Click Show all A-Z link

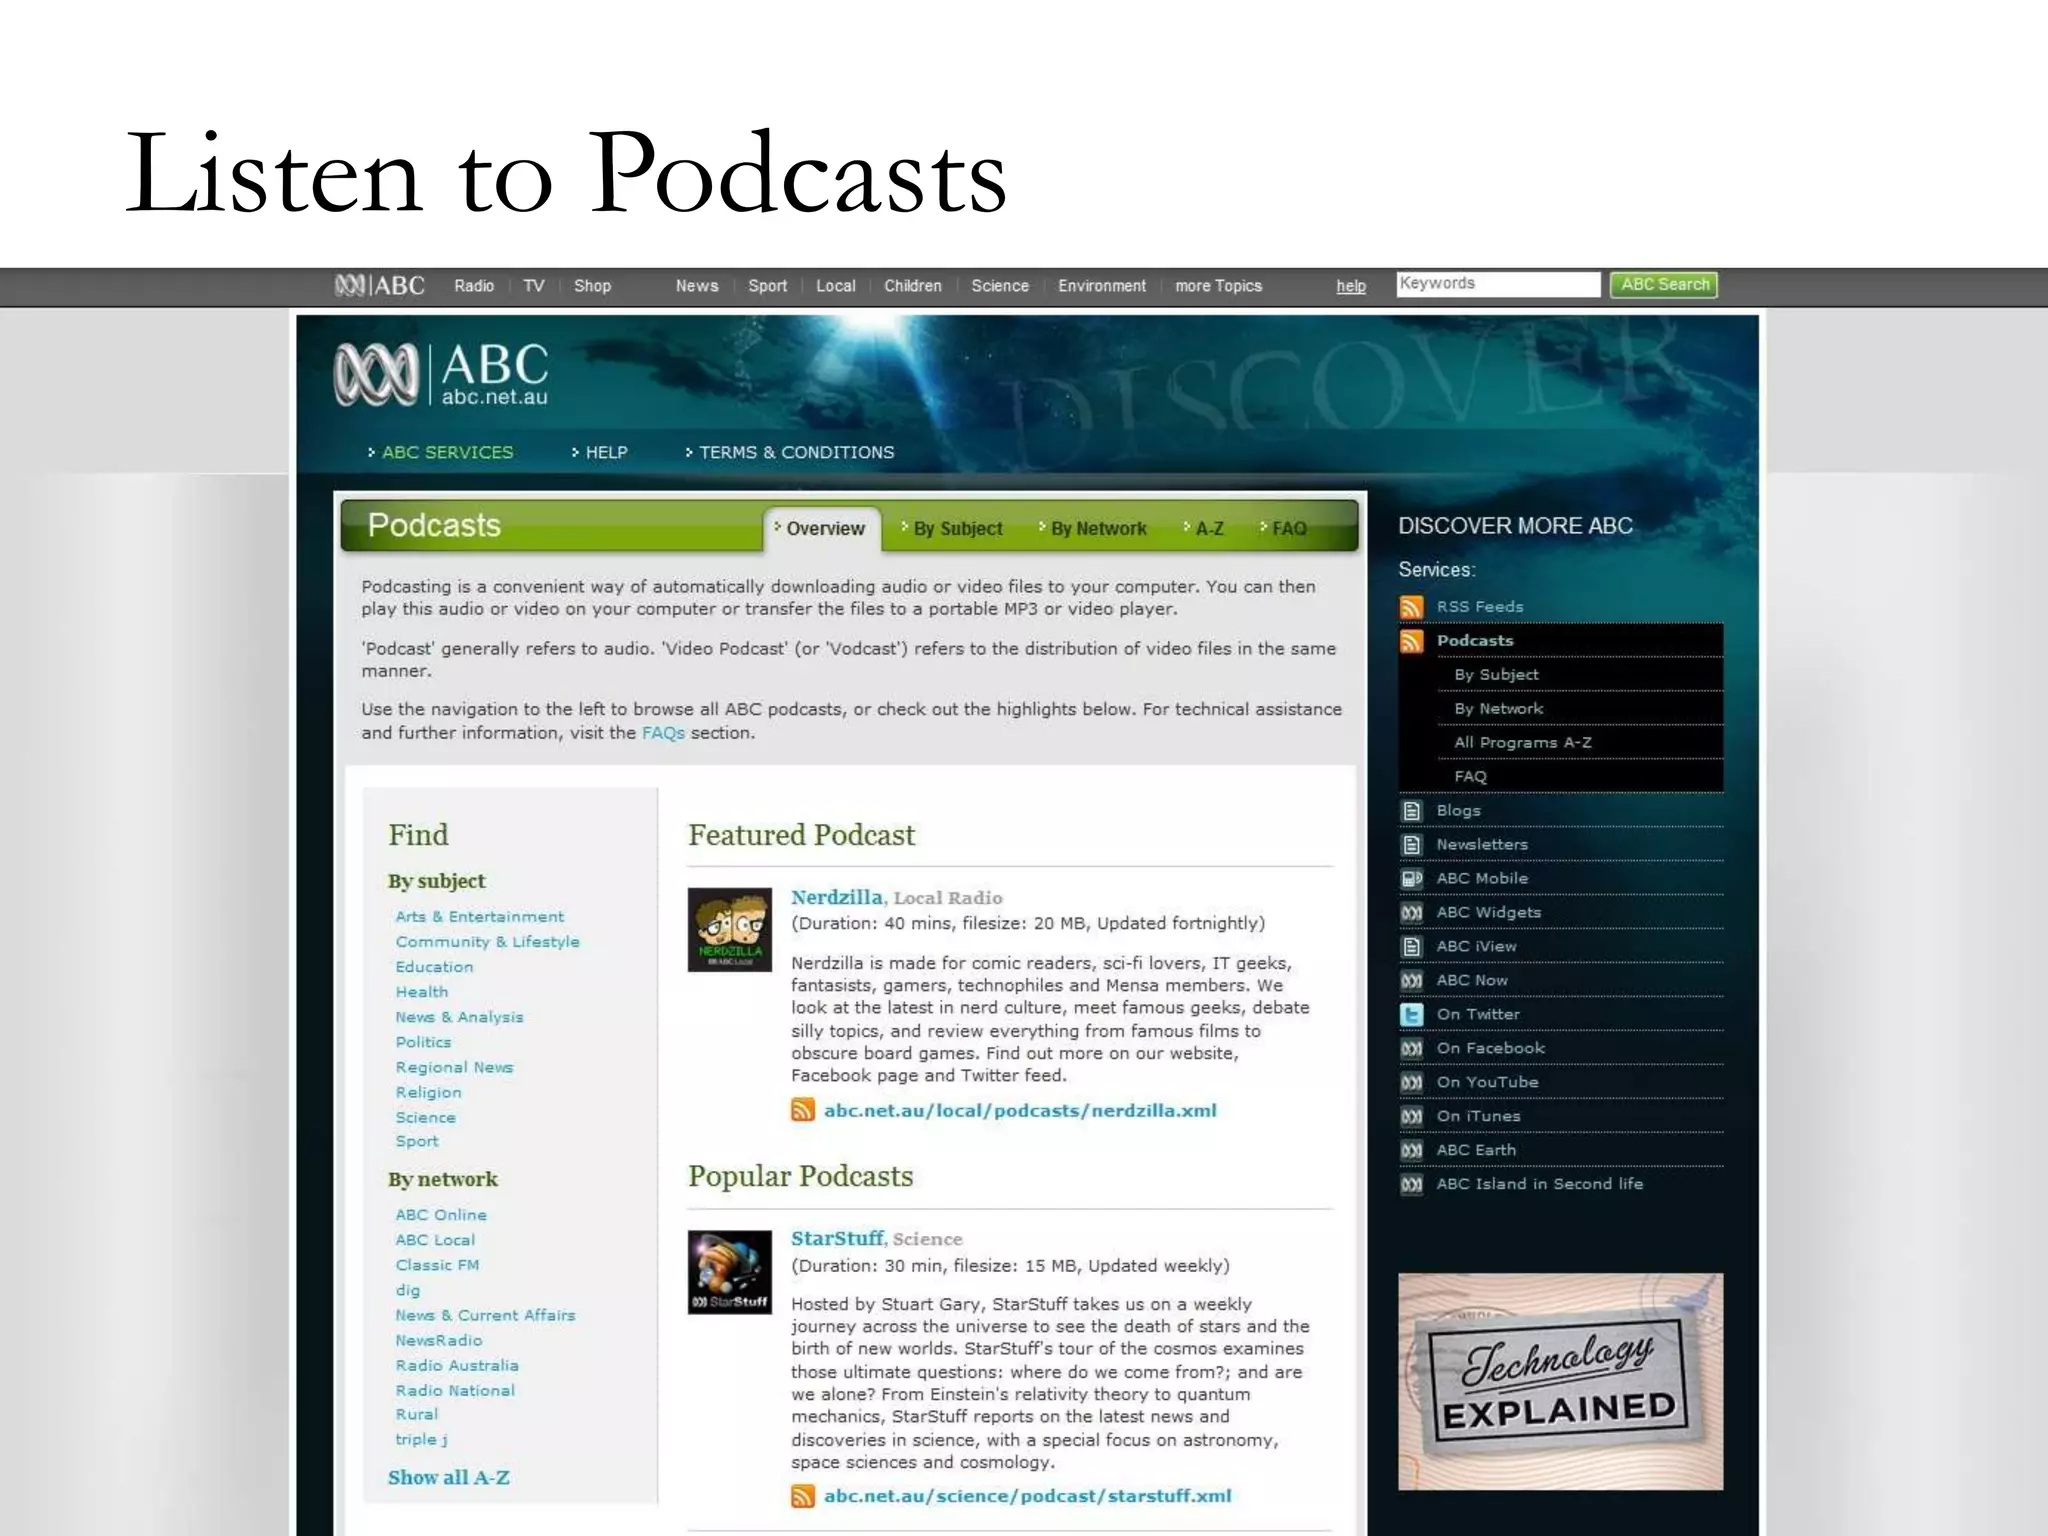449,1478
